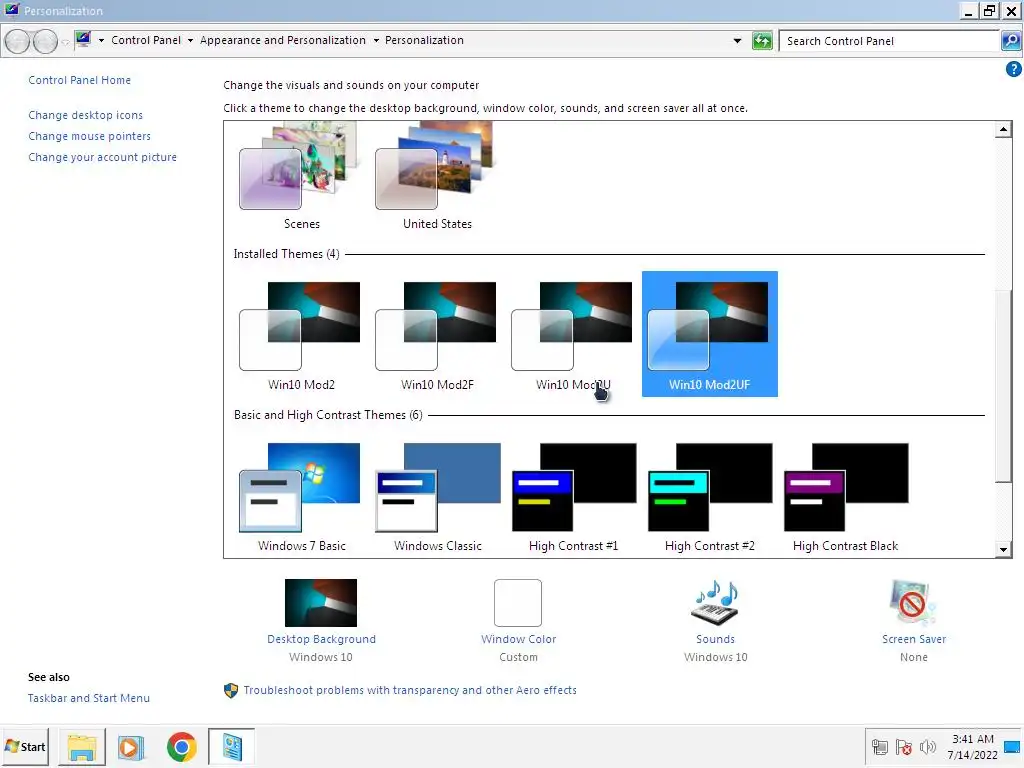This screenshot has width=1024, height=768.
Task: Click the search magnifier button
Action: pos(1010,41)
